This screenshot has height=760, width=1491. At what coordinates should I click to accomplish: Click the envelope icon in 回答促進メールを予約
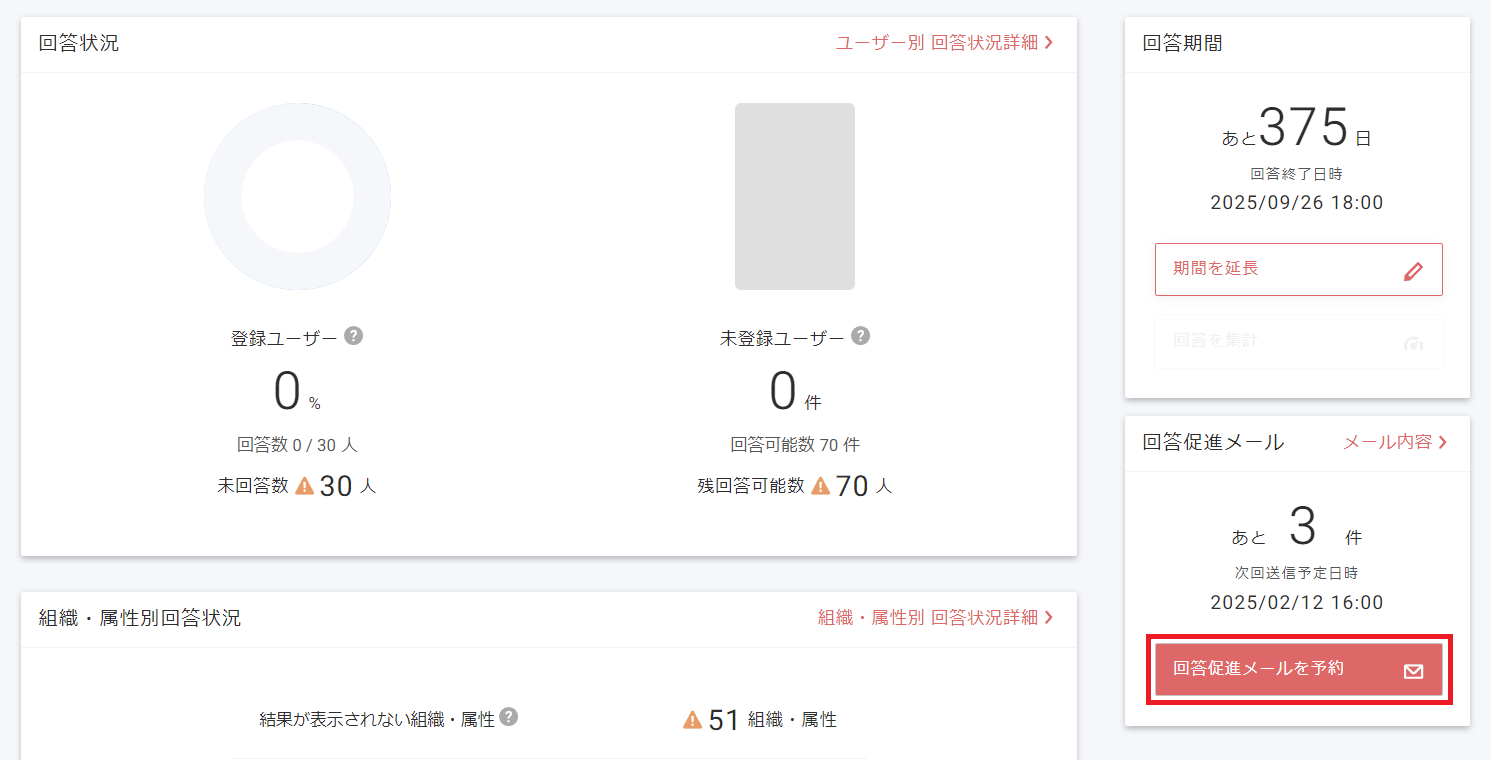(x=1413, y=671)
